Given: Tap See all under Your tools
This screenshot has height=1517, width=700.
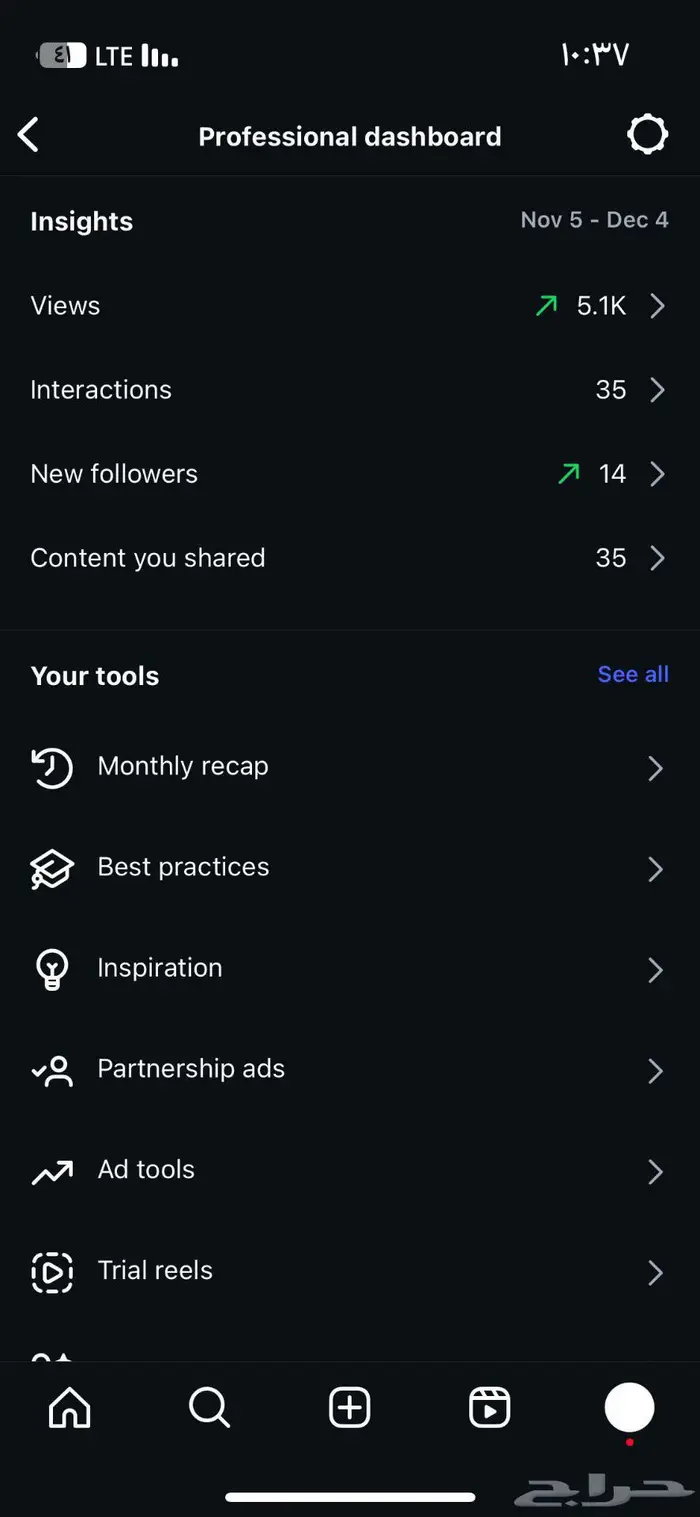Looking at the screenshot, I should (x=632, y=674).
